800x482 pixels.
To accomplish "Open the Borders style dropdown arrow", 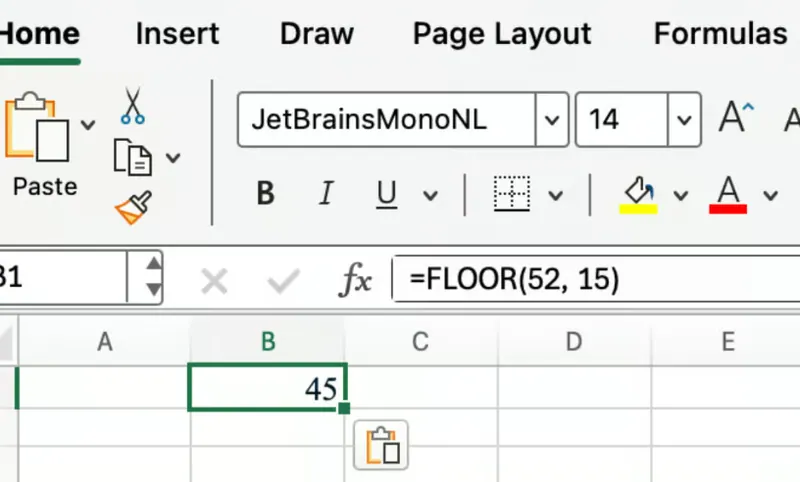I will 556,195.
